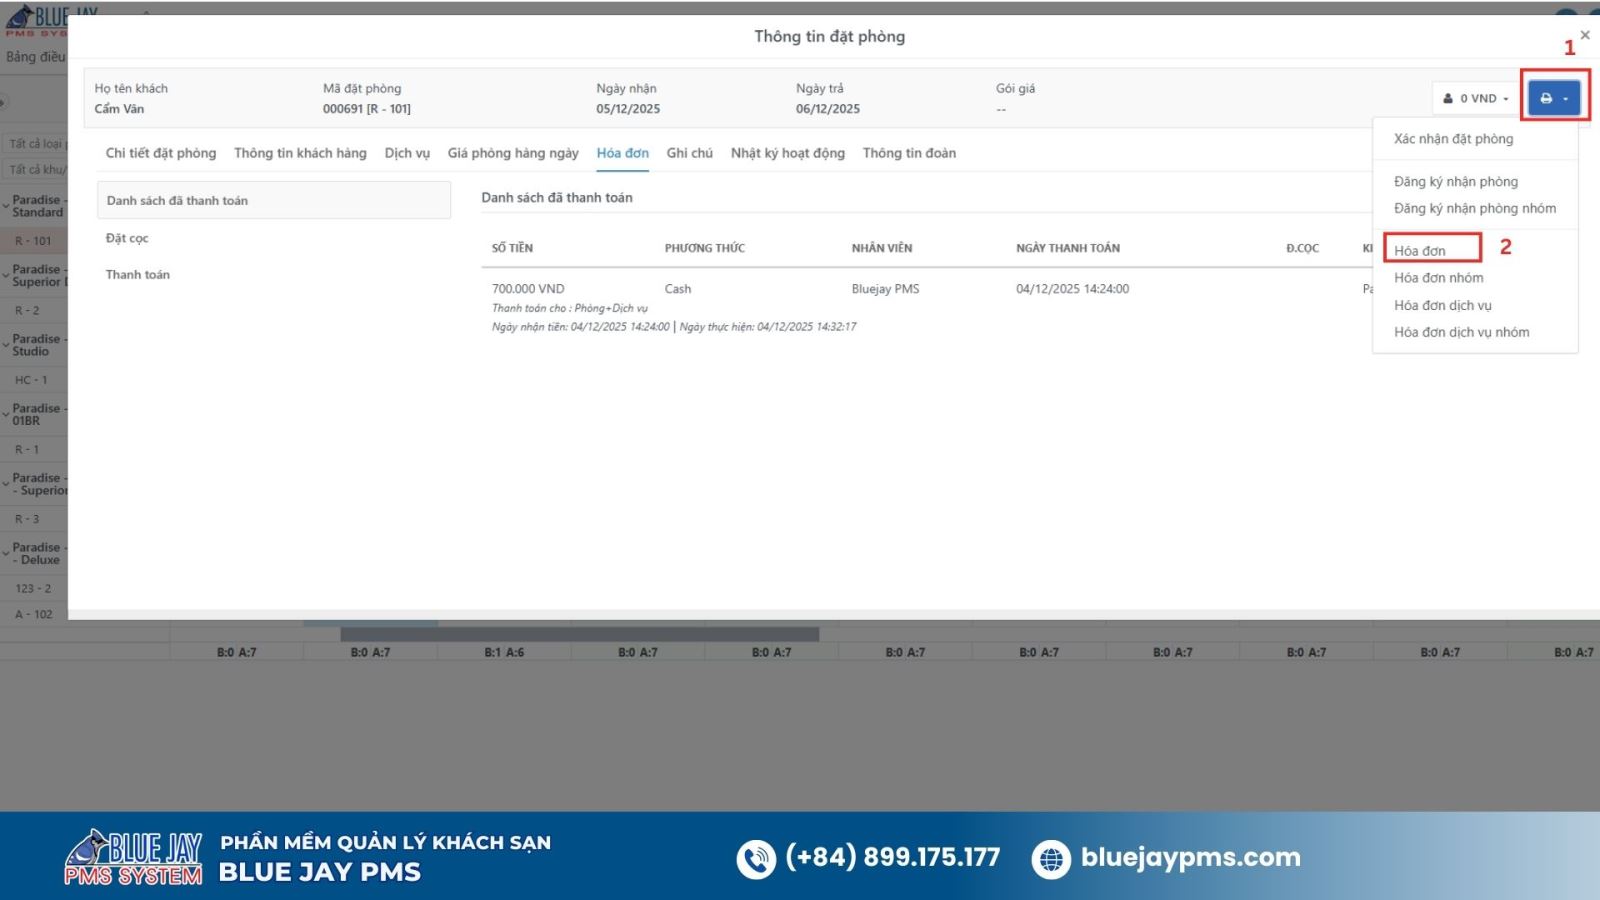Select Danh sách đã thanh toán item
Screen dimensions: 1600x900
coord(177,200)
